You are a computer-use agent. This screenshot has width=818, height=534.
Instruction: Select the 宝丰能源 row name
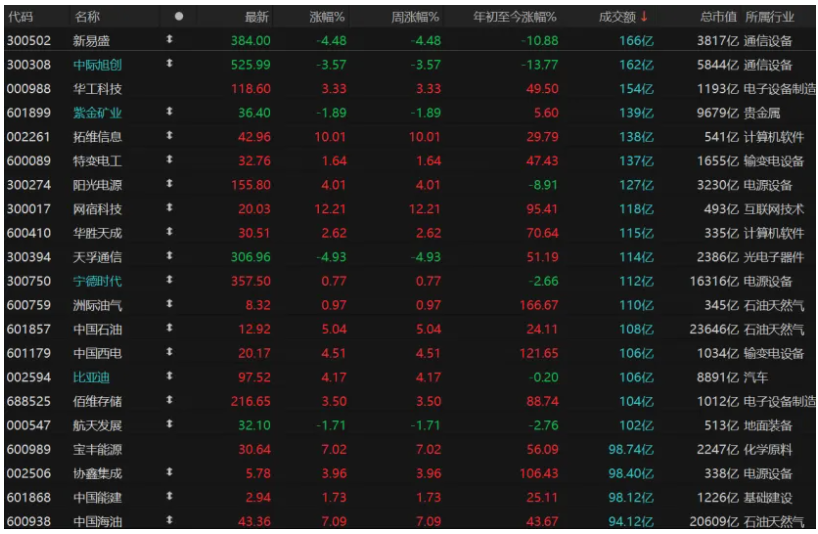tap(98, 448)
